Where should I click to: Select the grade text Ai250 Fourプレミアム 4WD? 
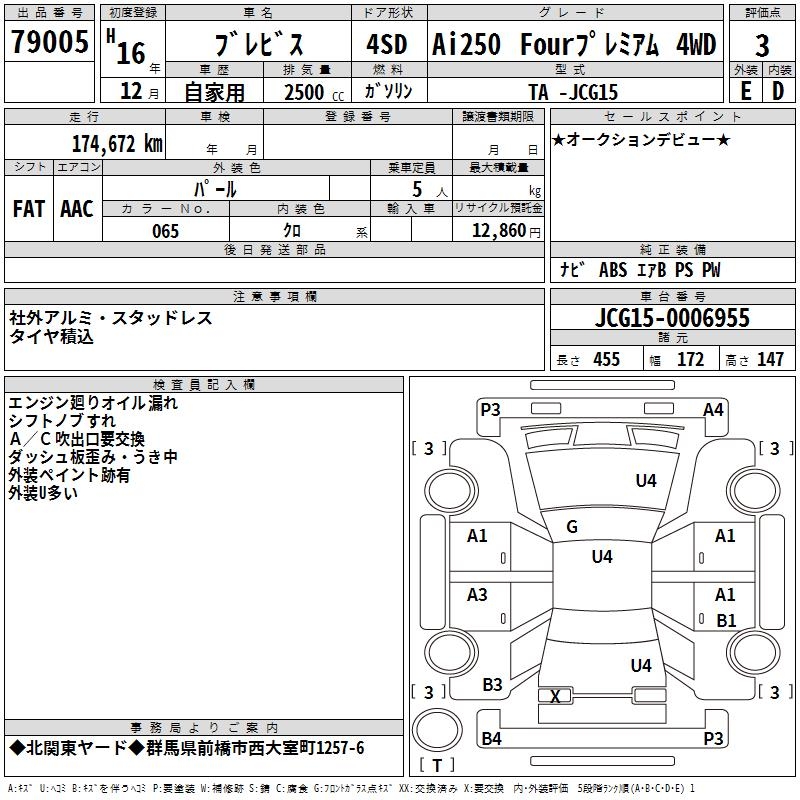(x=574, y=43)
